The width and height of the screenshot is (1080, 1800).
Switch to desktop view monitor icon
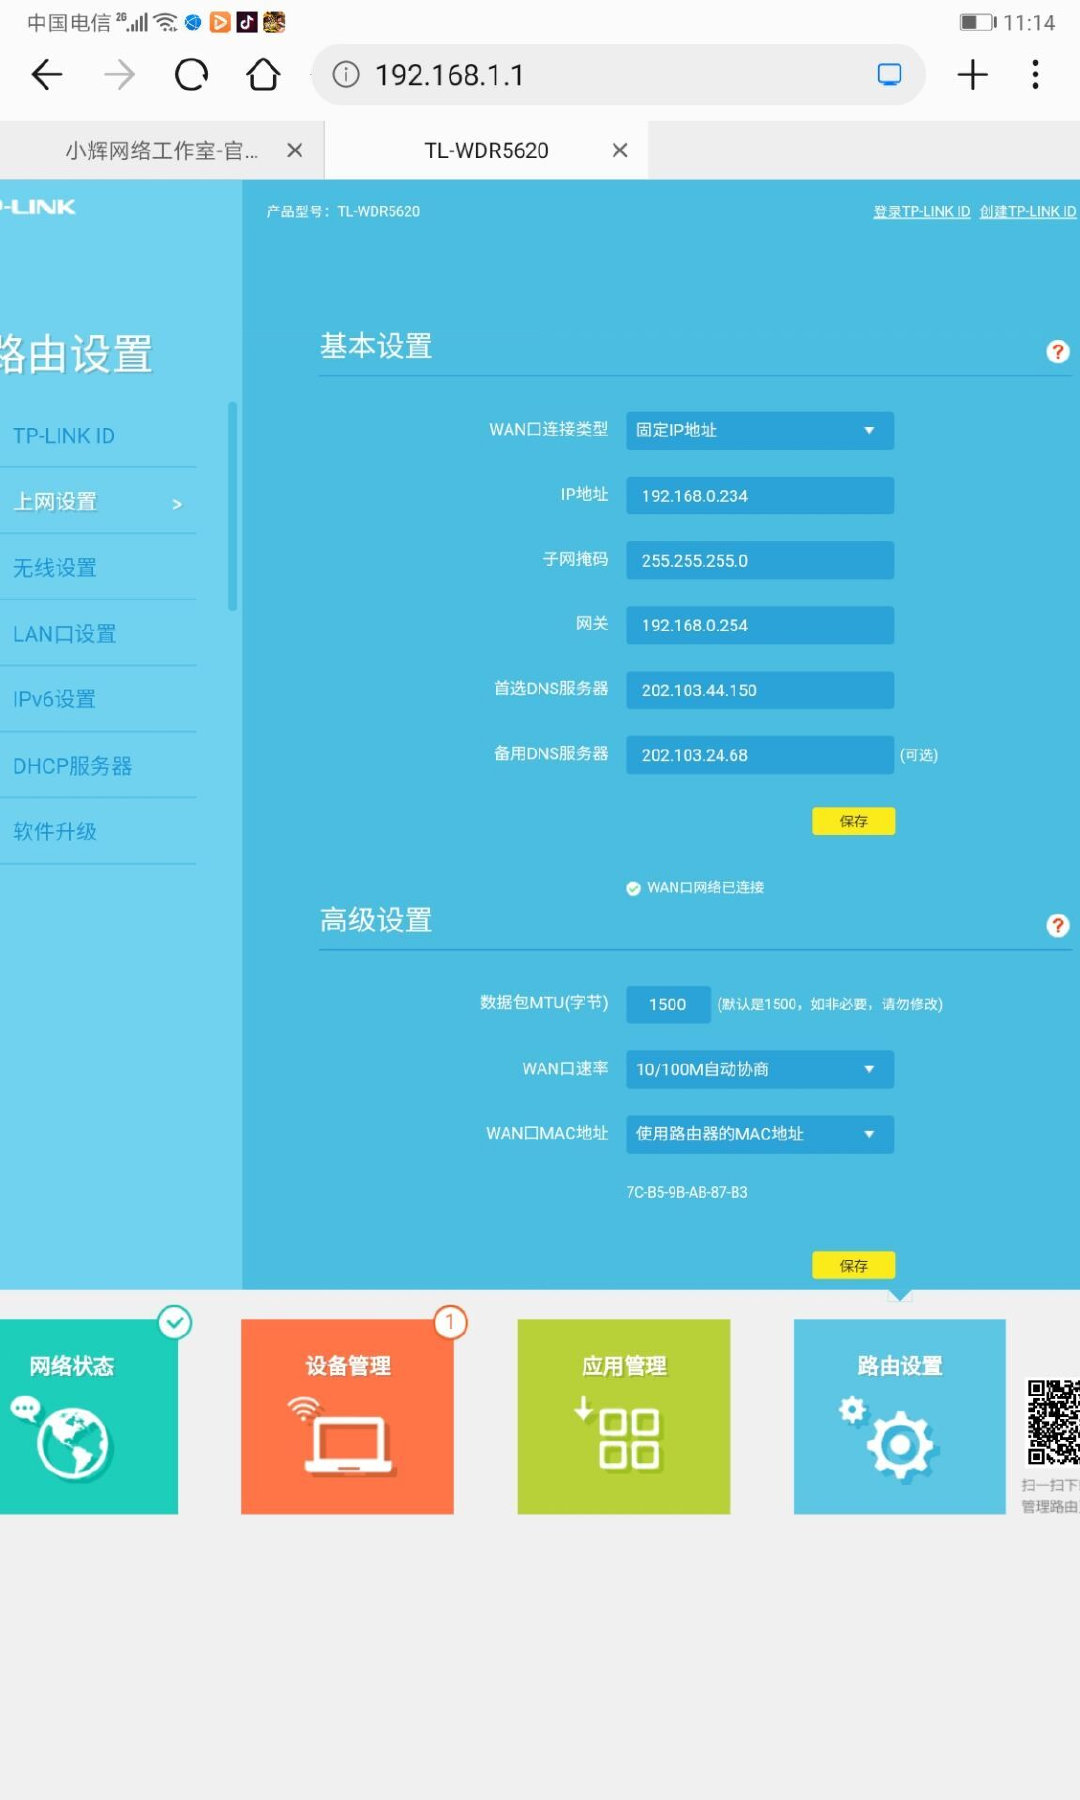pyautogui.click(x=889, y=75)
